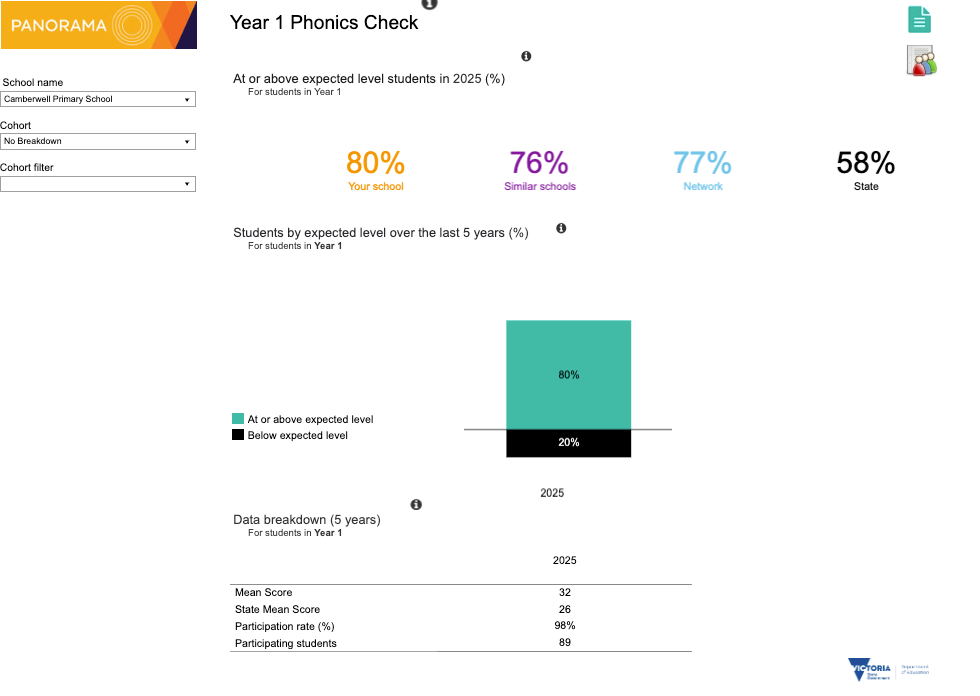Show info for At or above expected level section
This screenshot has height=696, width=980.
point(526,57)
